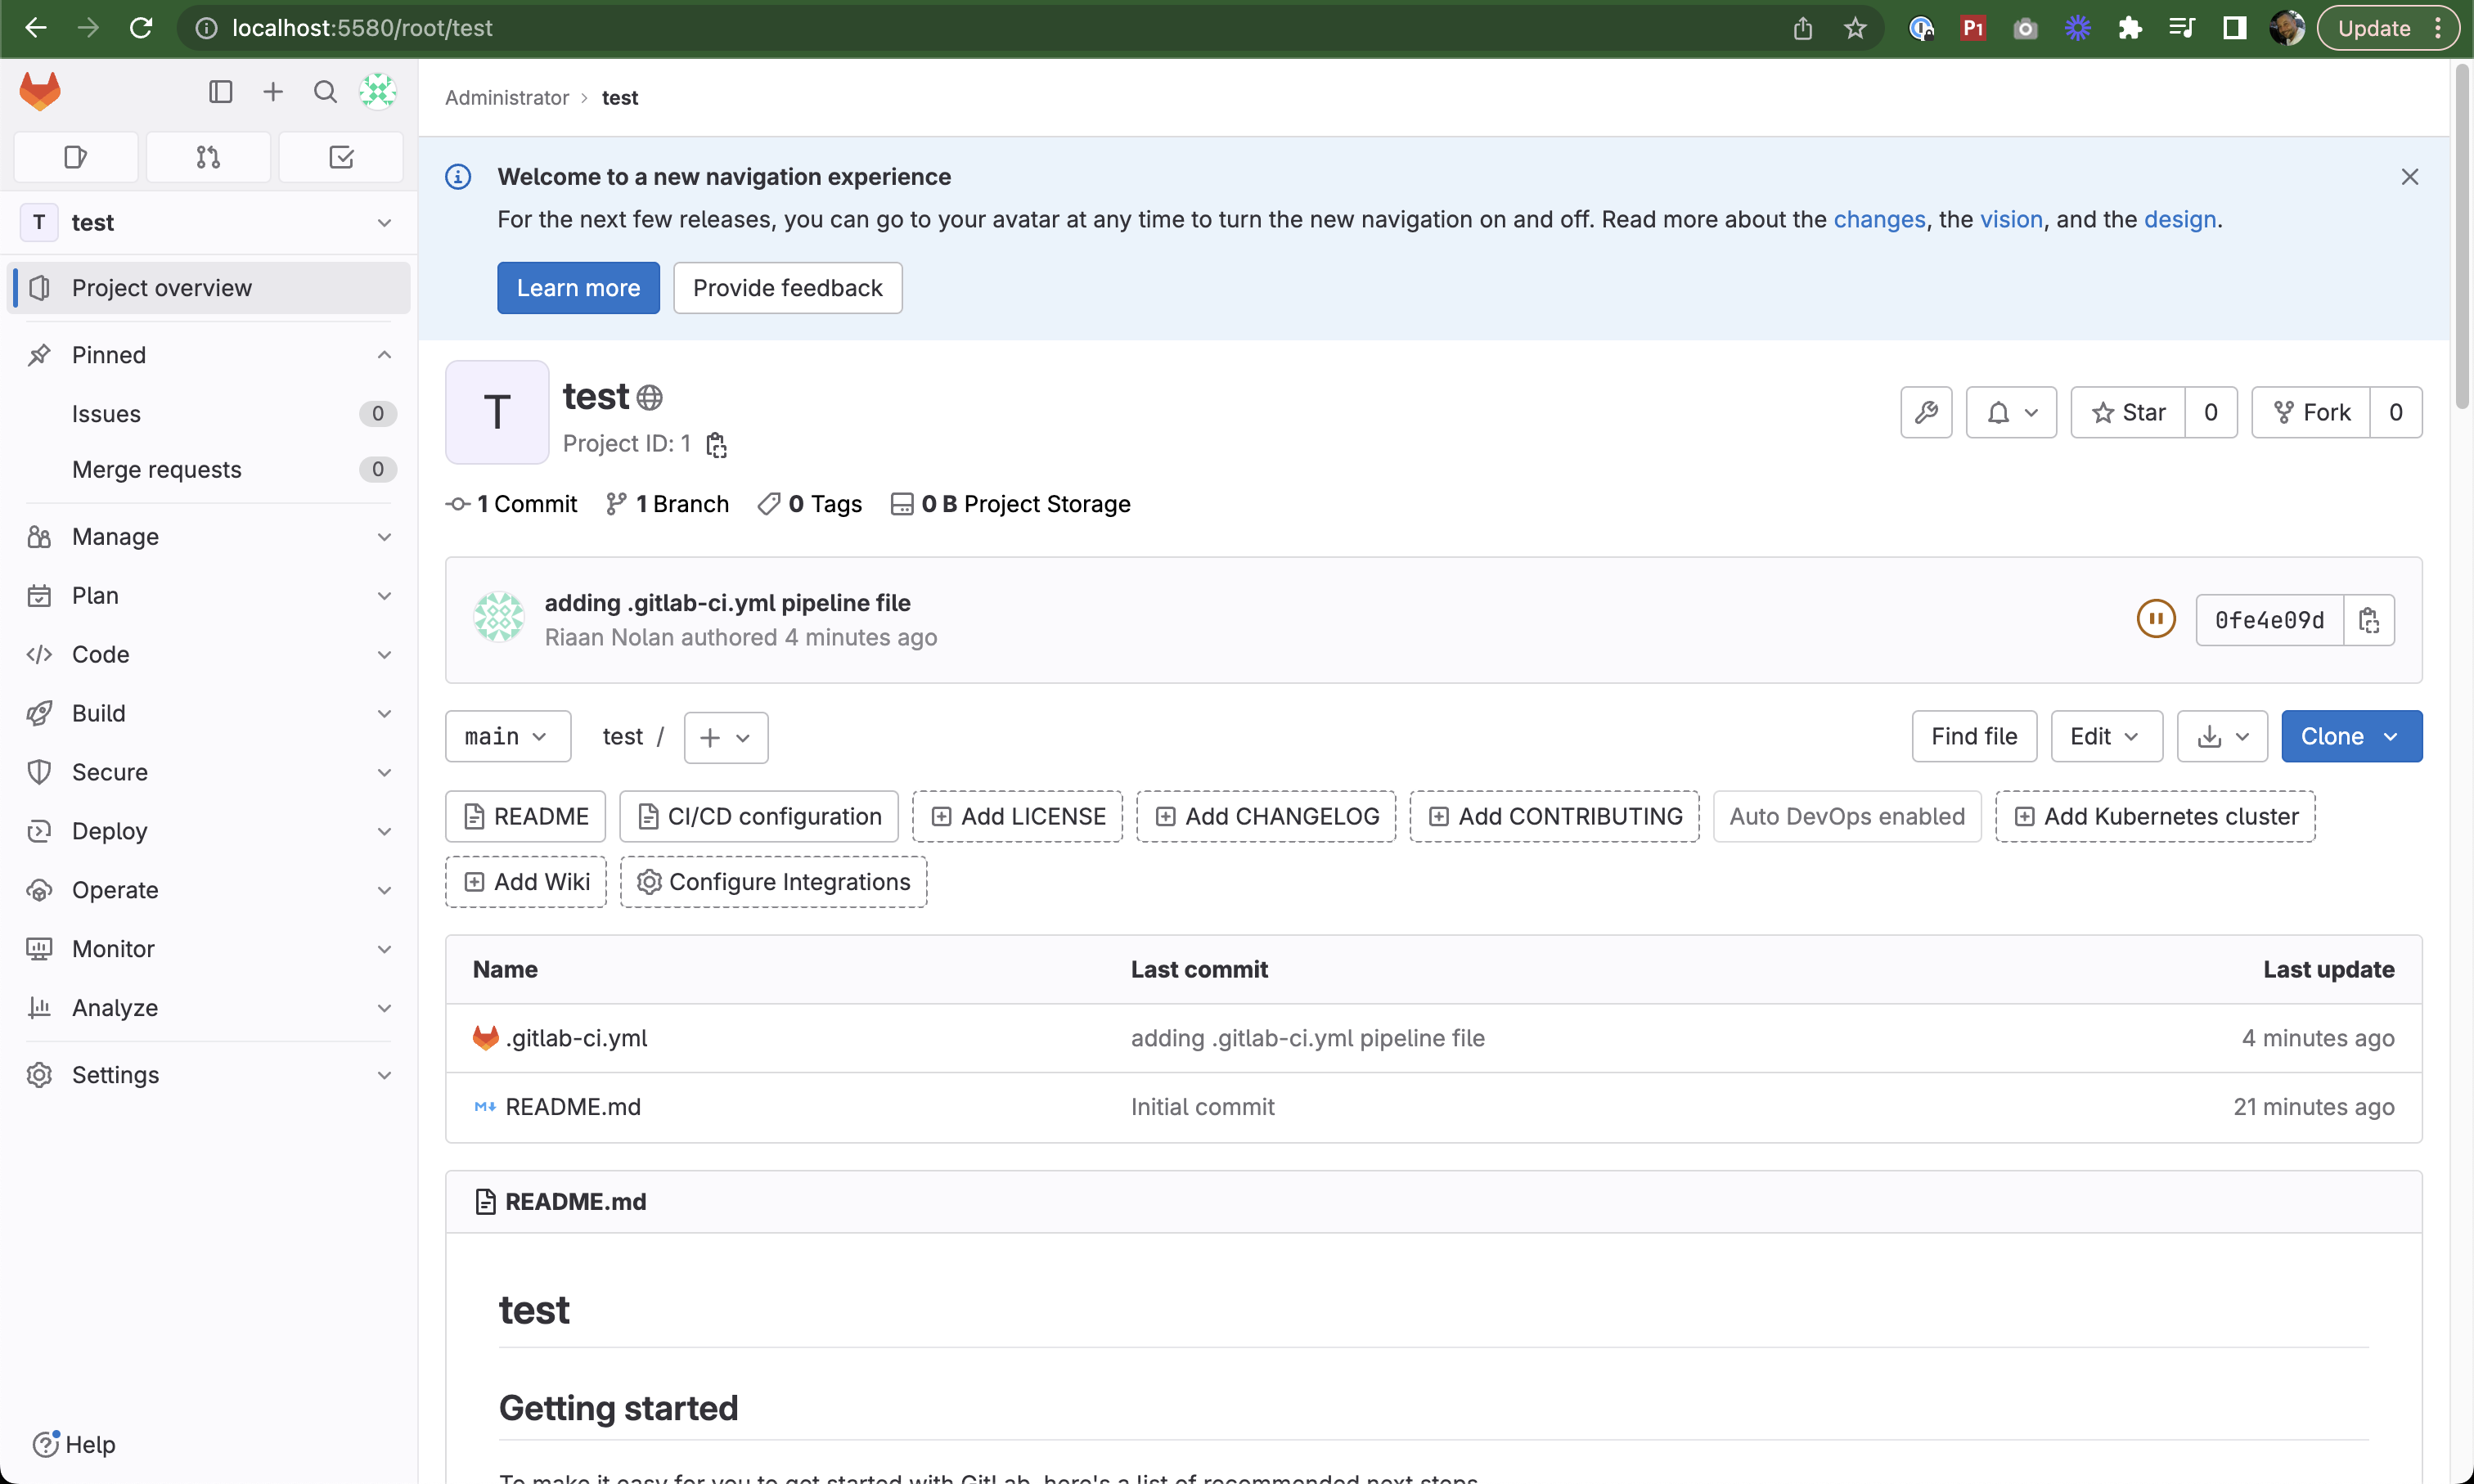The image size is (2474, 1484).
Task: Click Add CONTRIBUTING
Action: coord(1554,817)
